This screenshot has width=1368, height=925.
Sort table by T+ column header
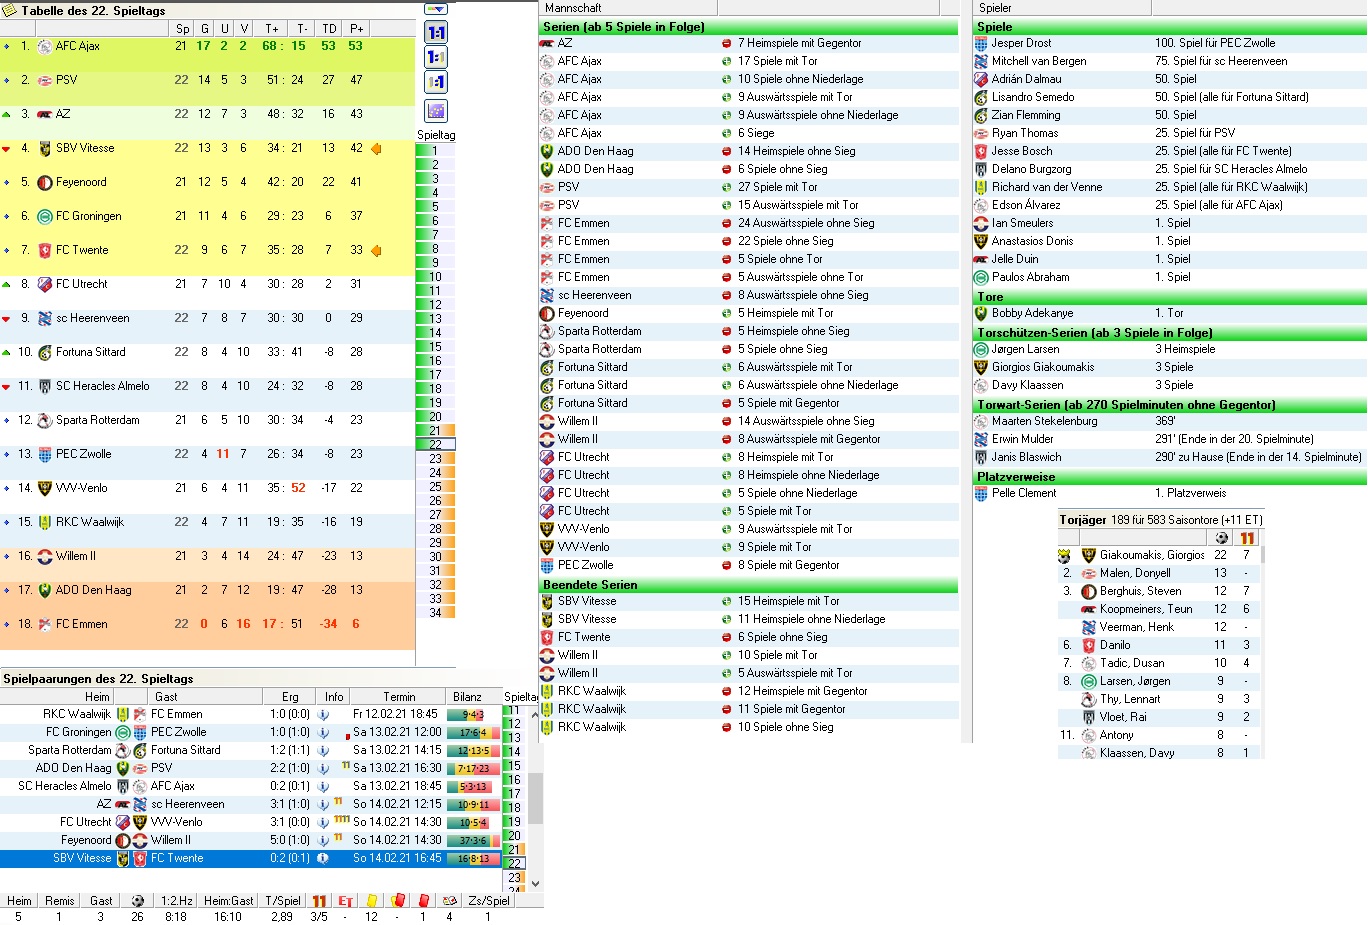(273, 29)
